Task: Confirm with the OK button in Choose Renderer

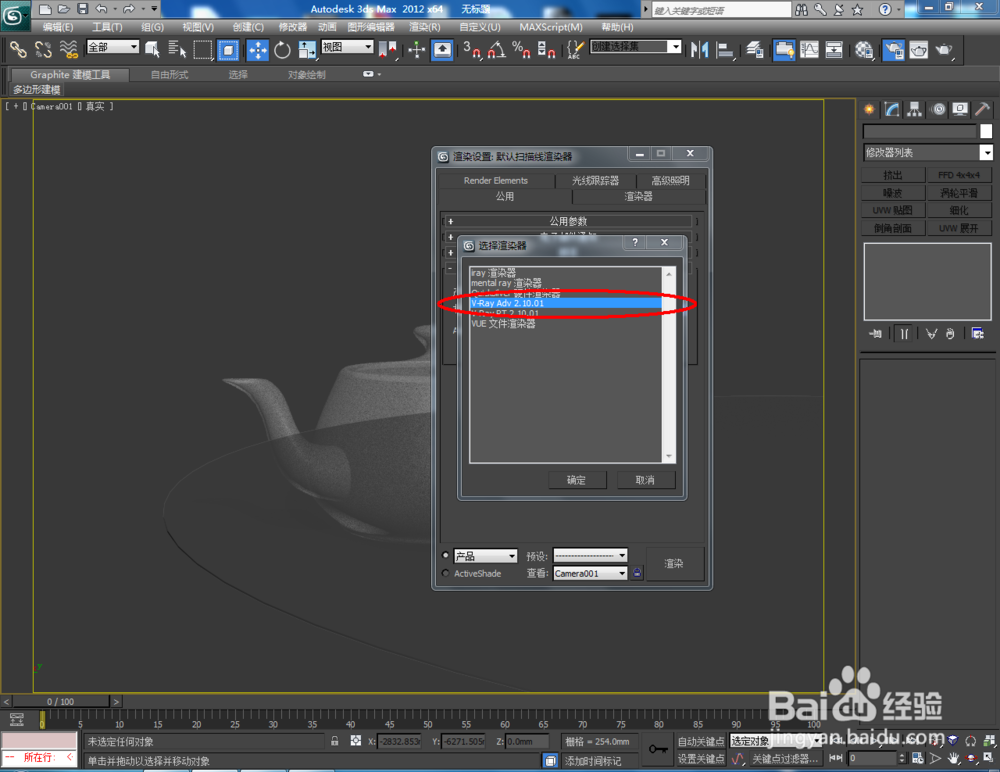Action: [x=577, y=480]
